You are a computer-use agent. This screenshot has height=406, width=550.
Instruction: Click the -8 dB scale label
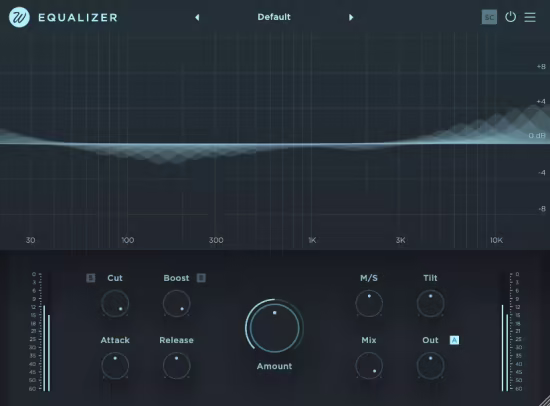pos(542,209)
